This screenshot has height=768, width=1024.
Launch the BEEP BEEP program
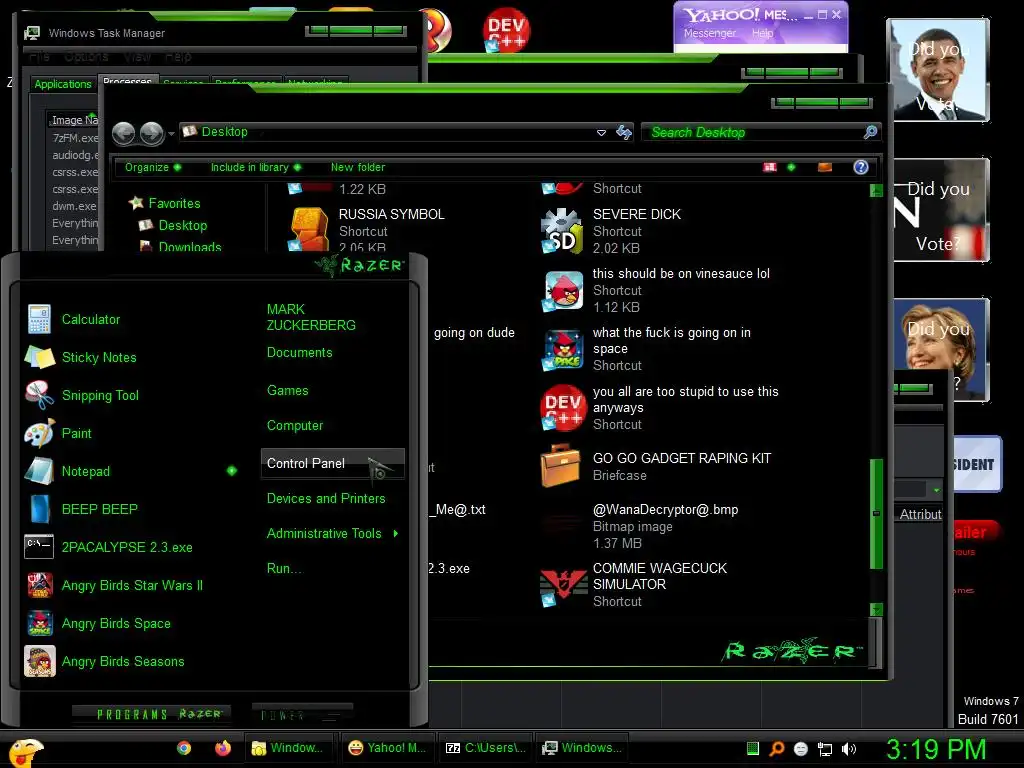pyautogui.click(x=99, y=509)
